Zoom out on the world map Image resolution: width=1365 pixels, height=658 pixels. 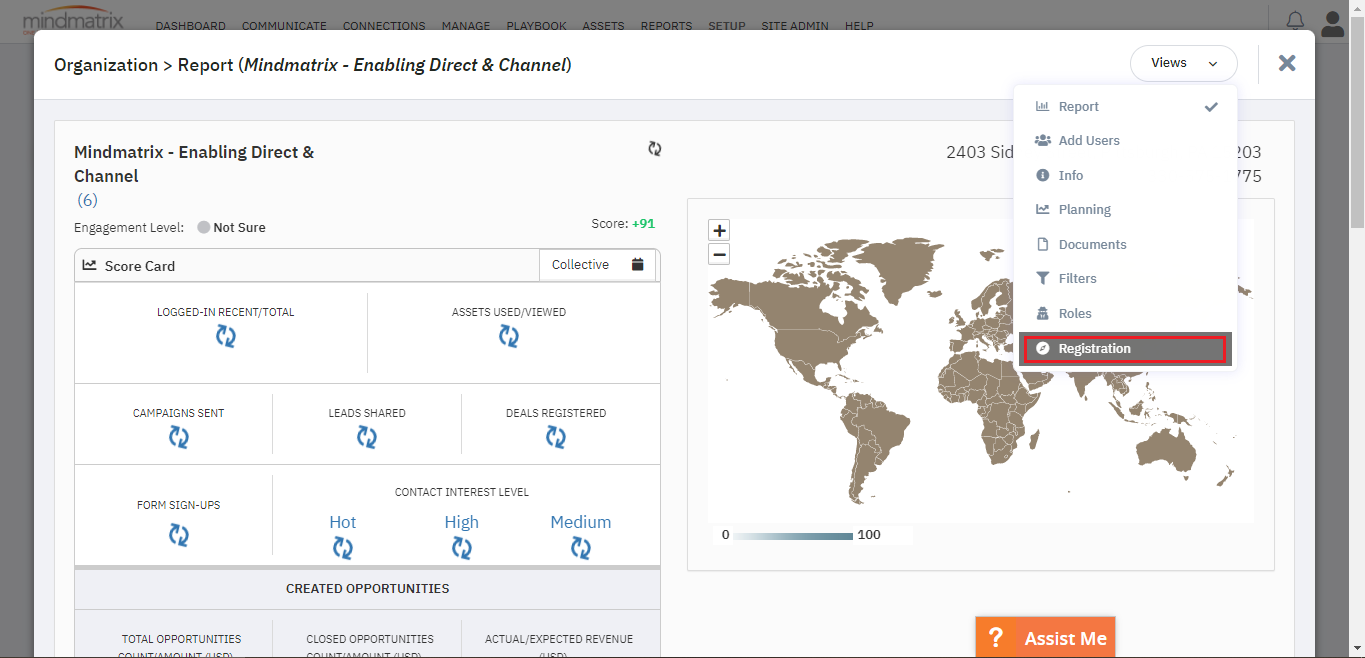click(x=719, y=254)
